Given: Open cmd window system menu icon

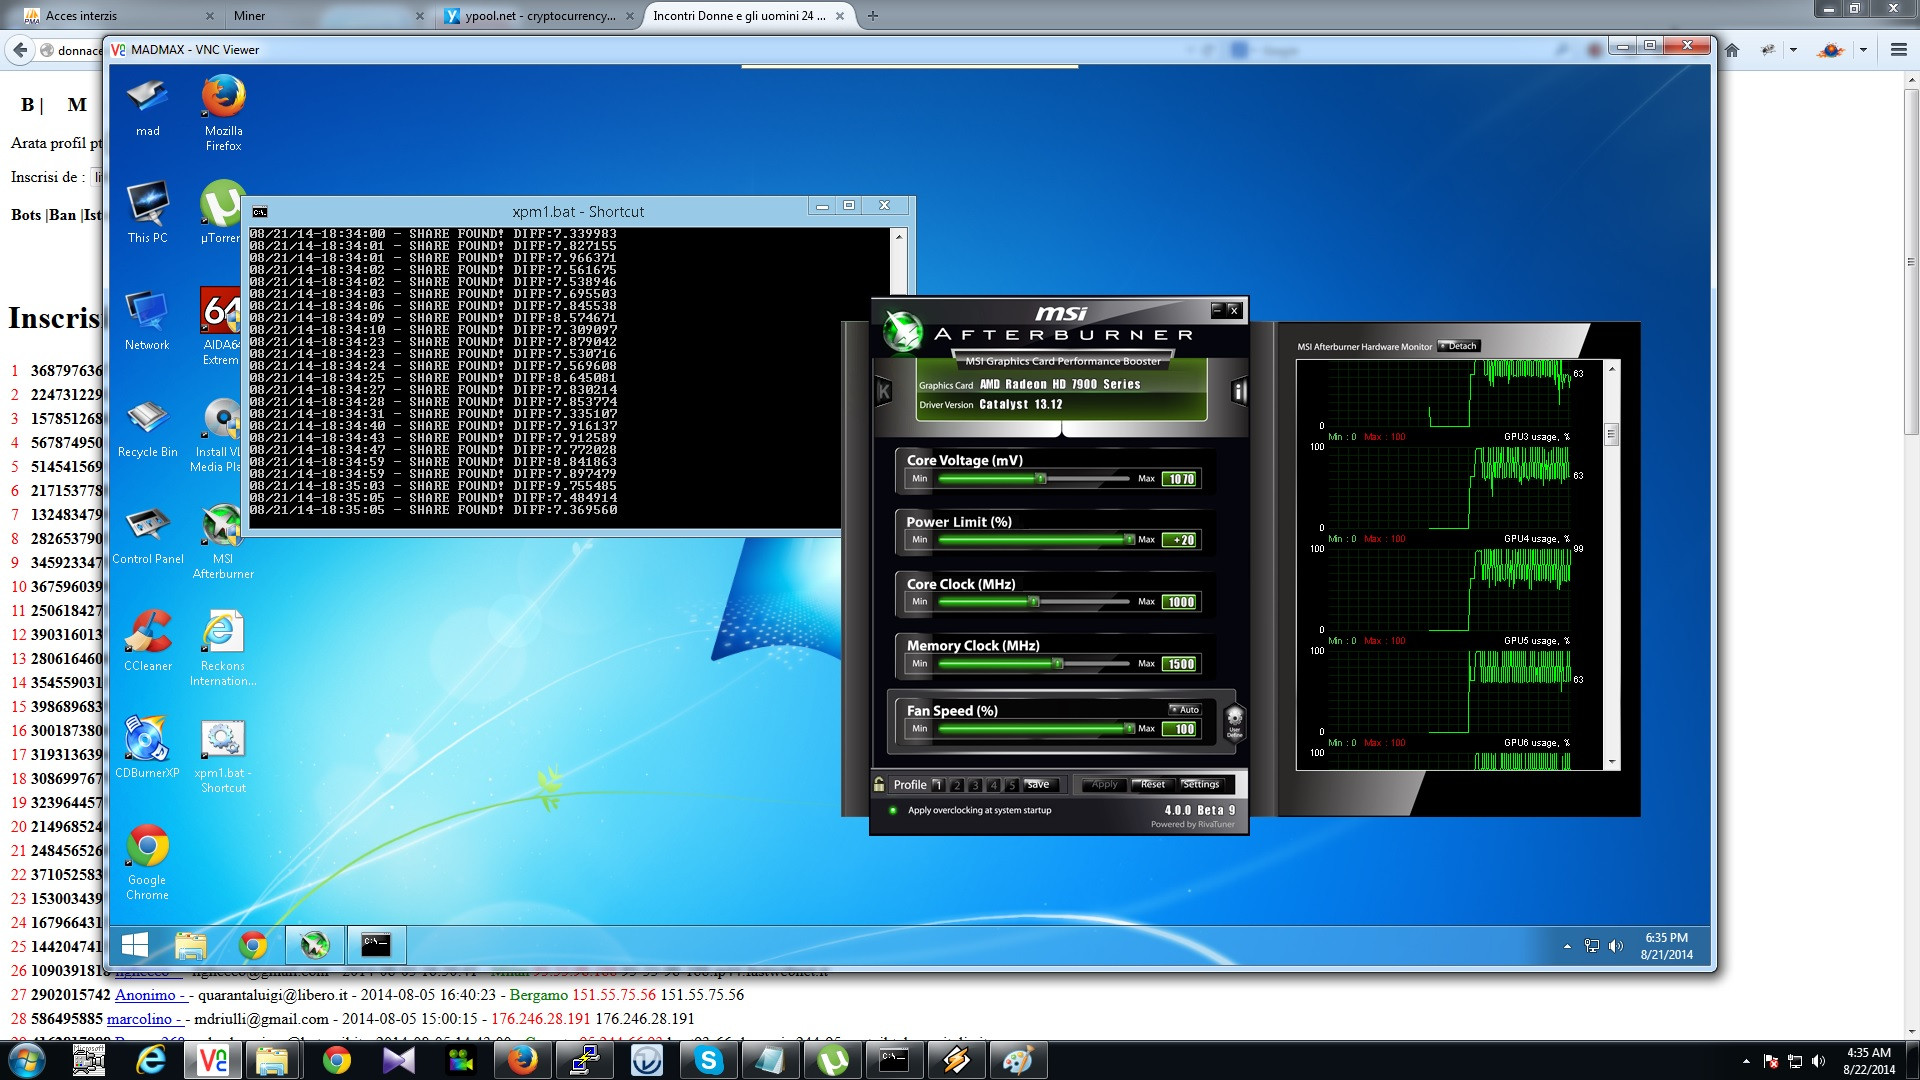Looking at the screenshot, I should (x=259, y=212).
